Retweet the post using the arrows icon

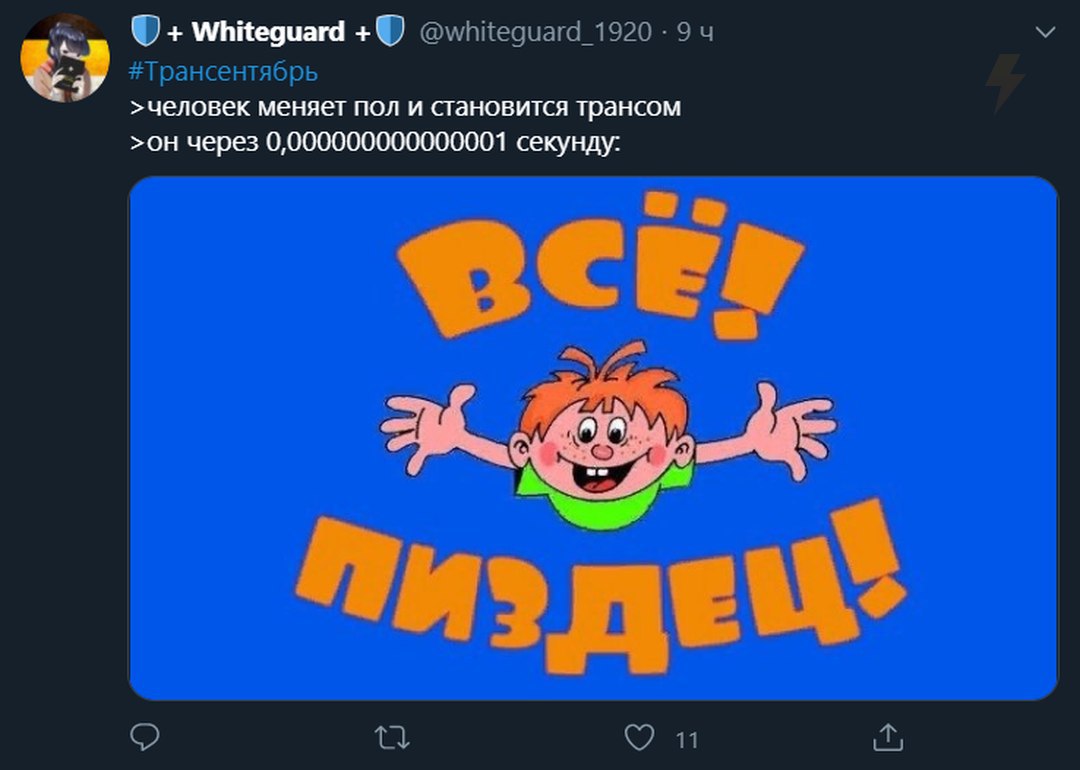[393, 738]
